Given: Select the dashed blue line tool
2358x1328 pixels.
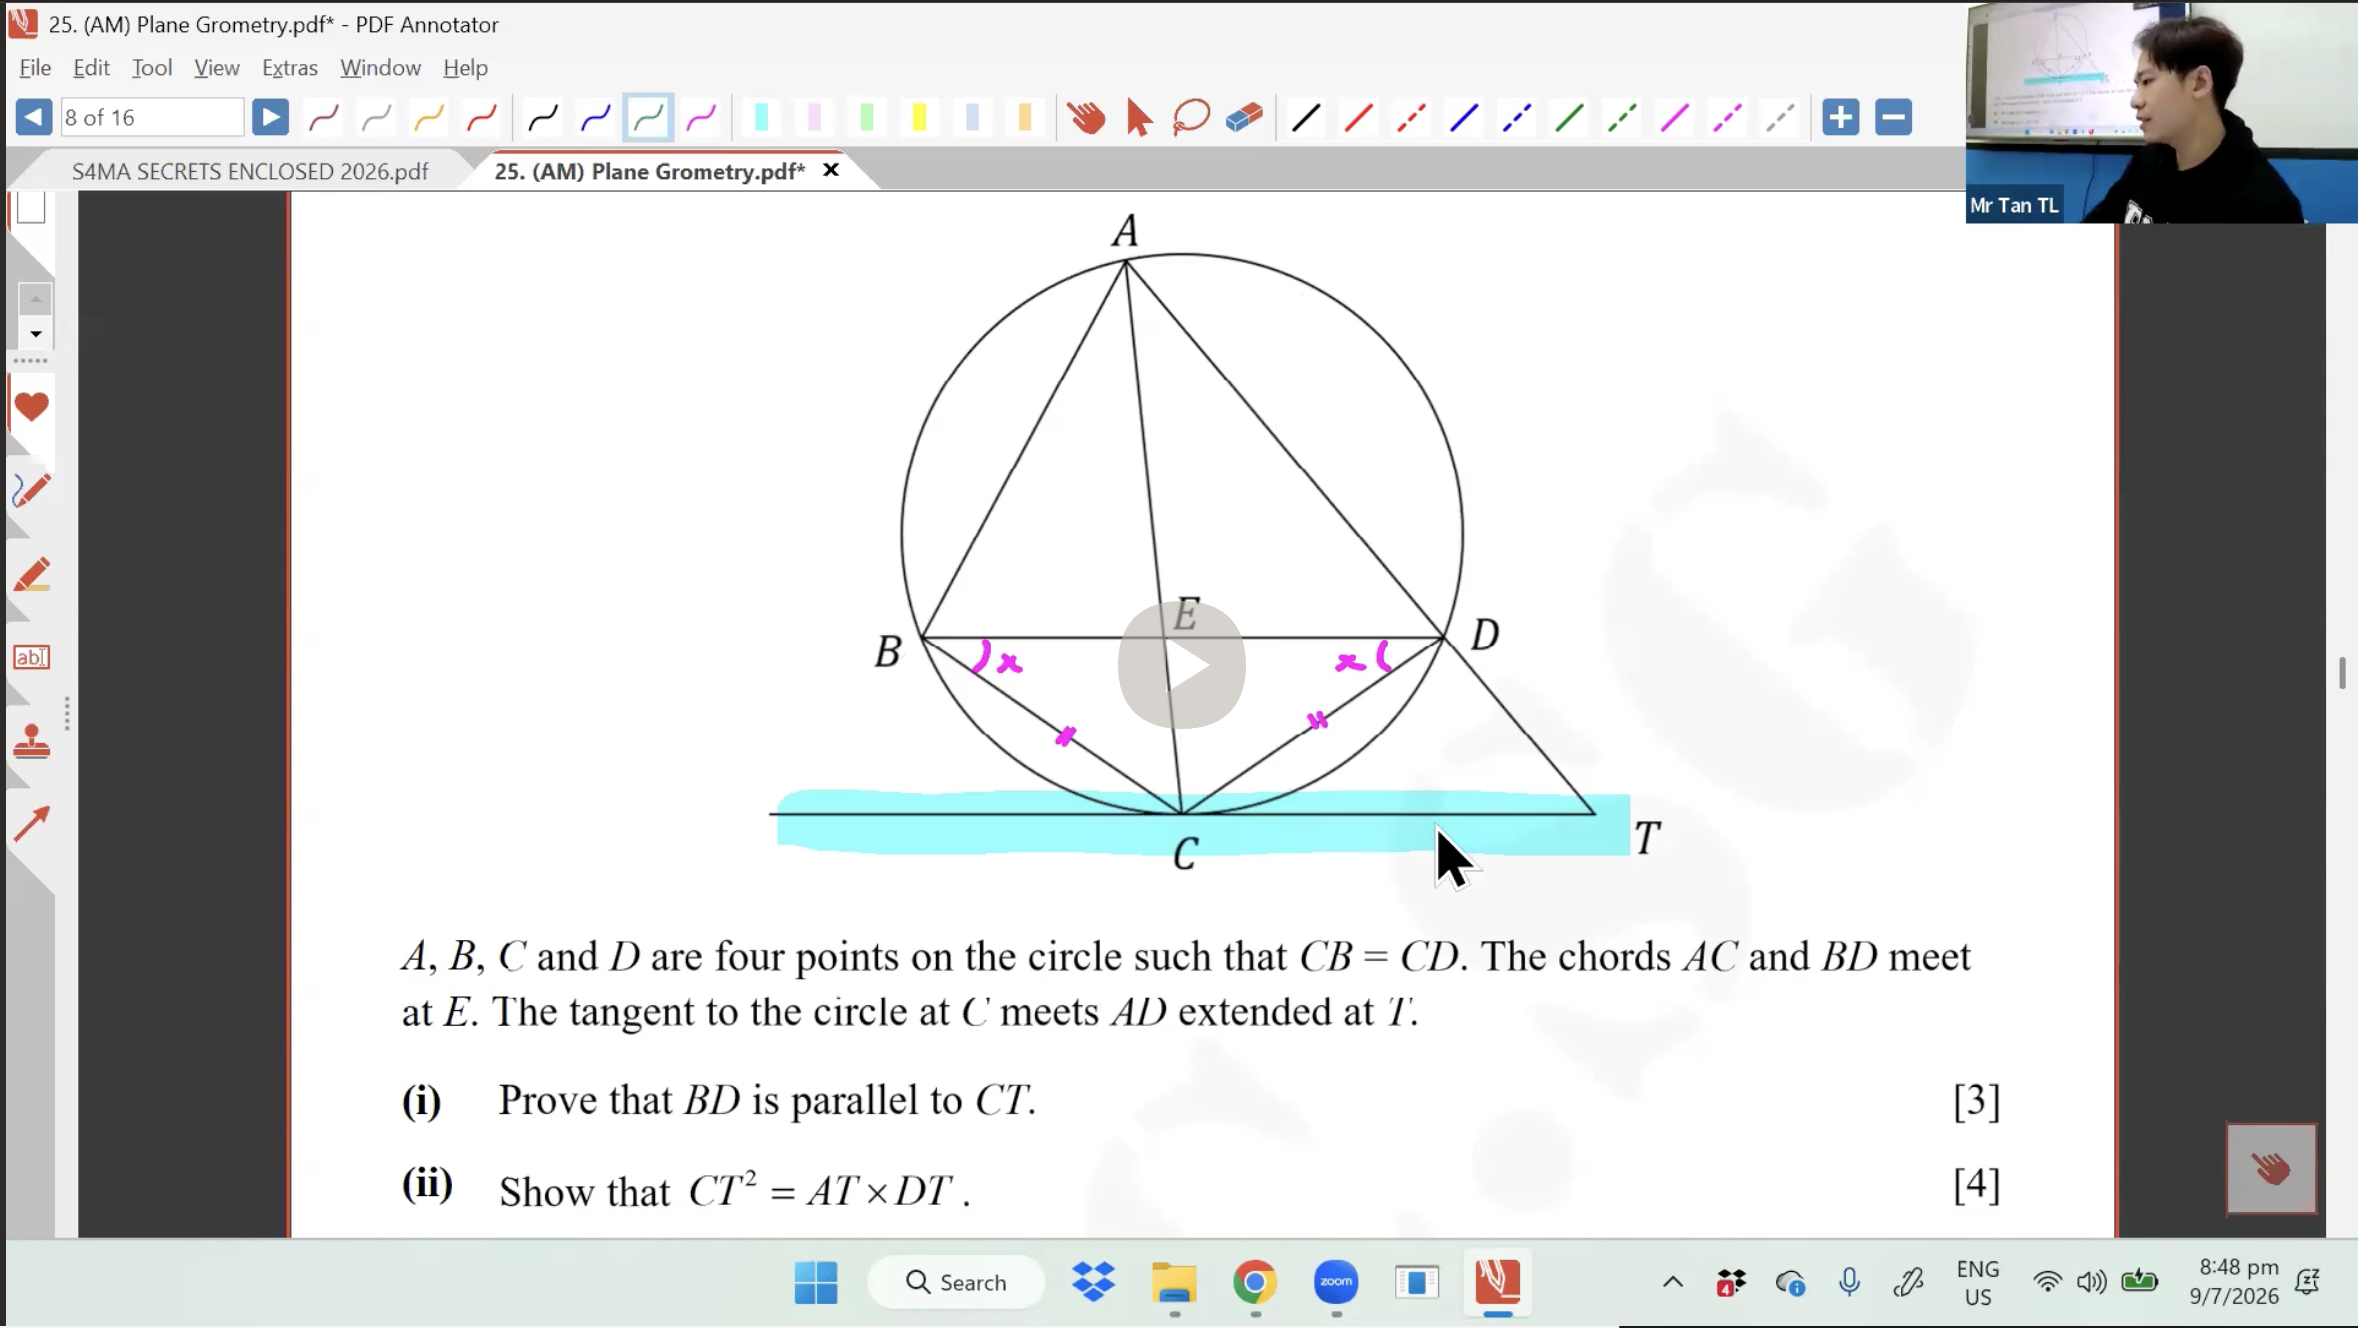Looking at the screenshot, I should pos(1517,118).
